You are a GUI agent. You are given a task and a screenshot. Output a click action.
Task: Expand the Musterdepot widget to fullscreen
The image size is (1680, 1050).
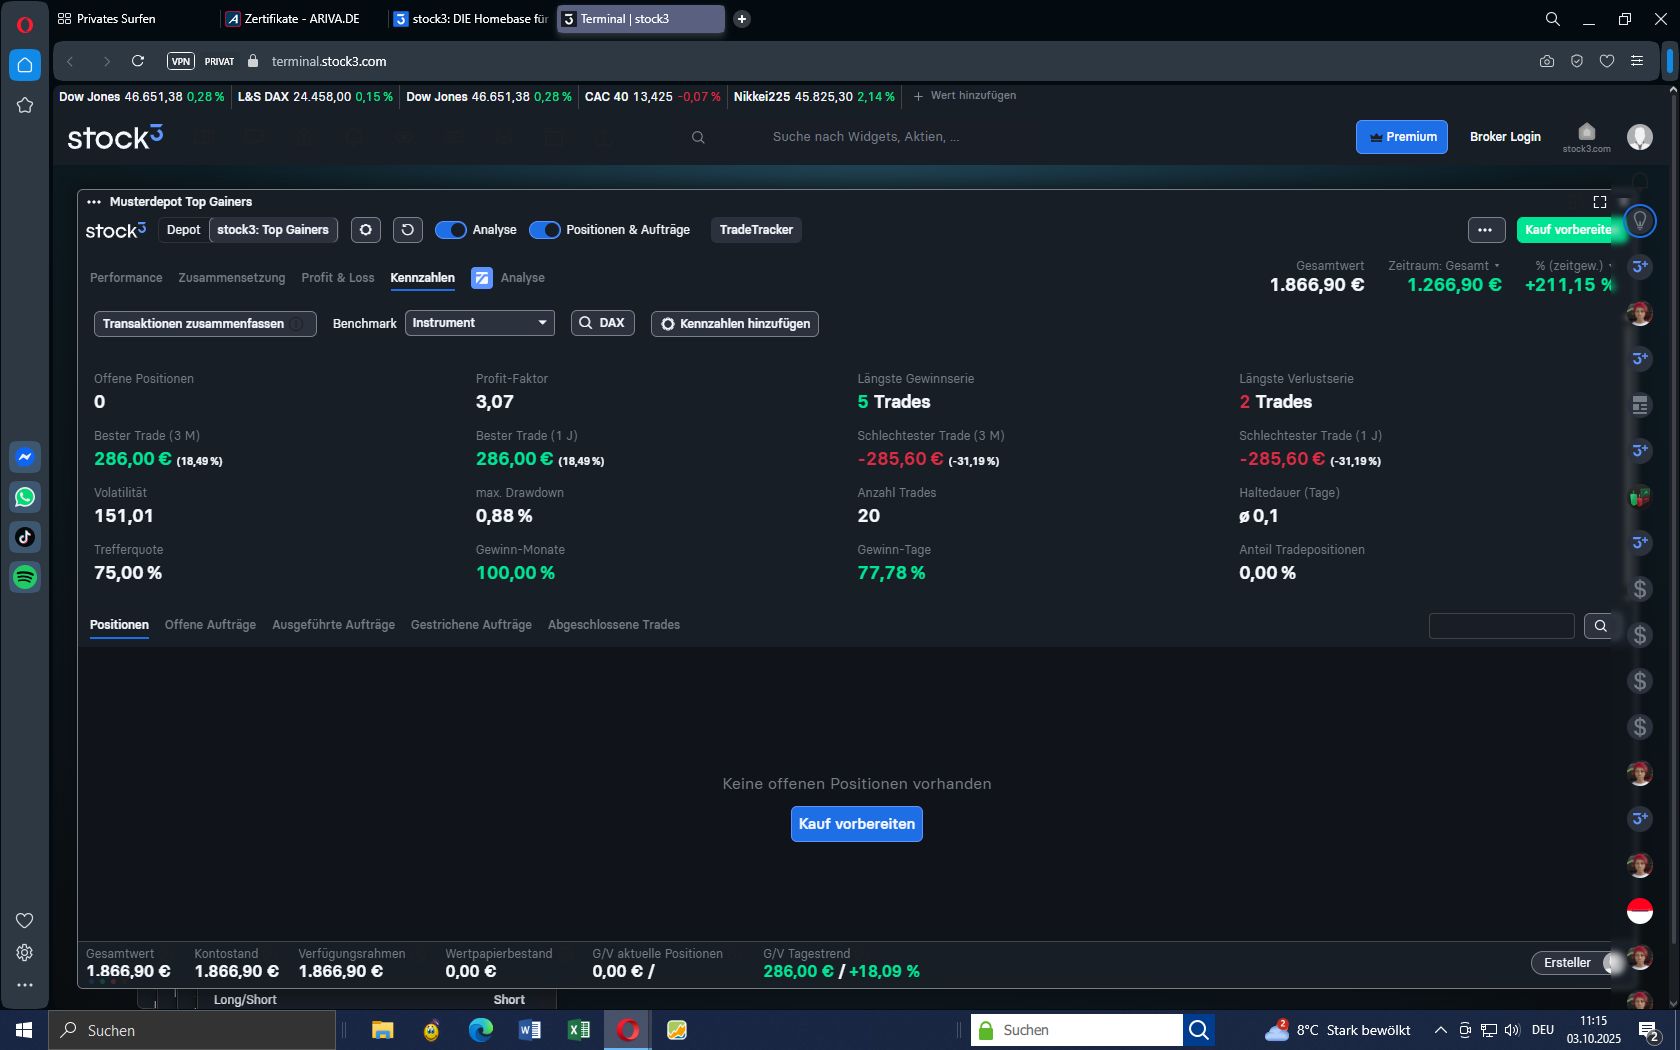pyautogui.click(x=1599, y=202)
